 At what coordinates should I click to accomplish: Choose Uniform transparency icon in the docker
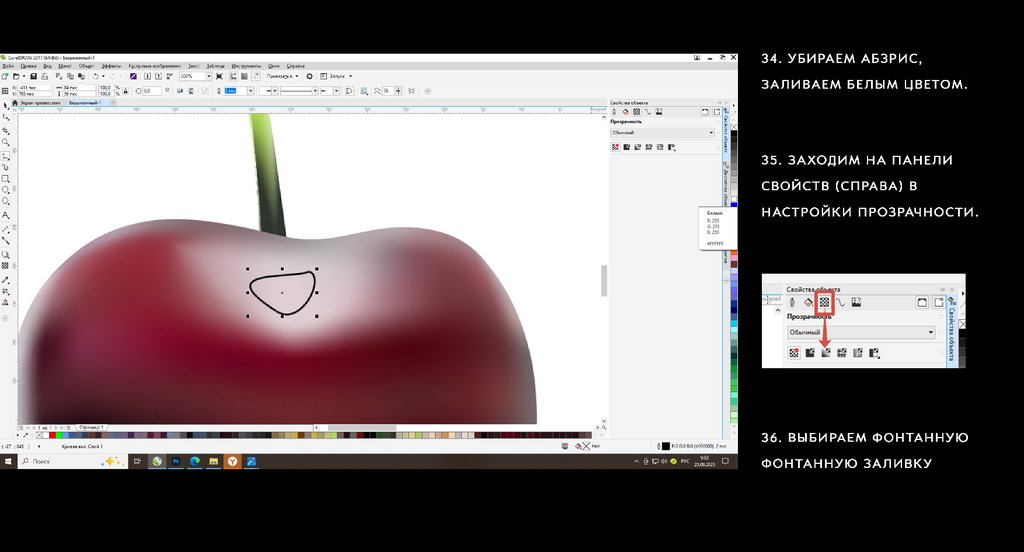(626, 147)
